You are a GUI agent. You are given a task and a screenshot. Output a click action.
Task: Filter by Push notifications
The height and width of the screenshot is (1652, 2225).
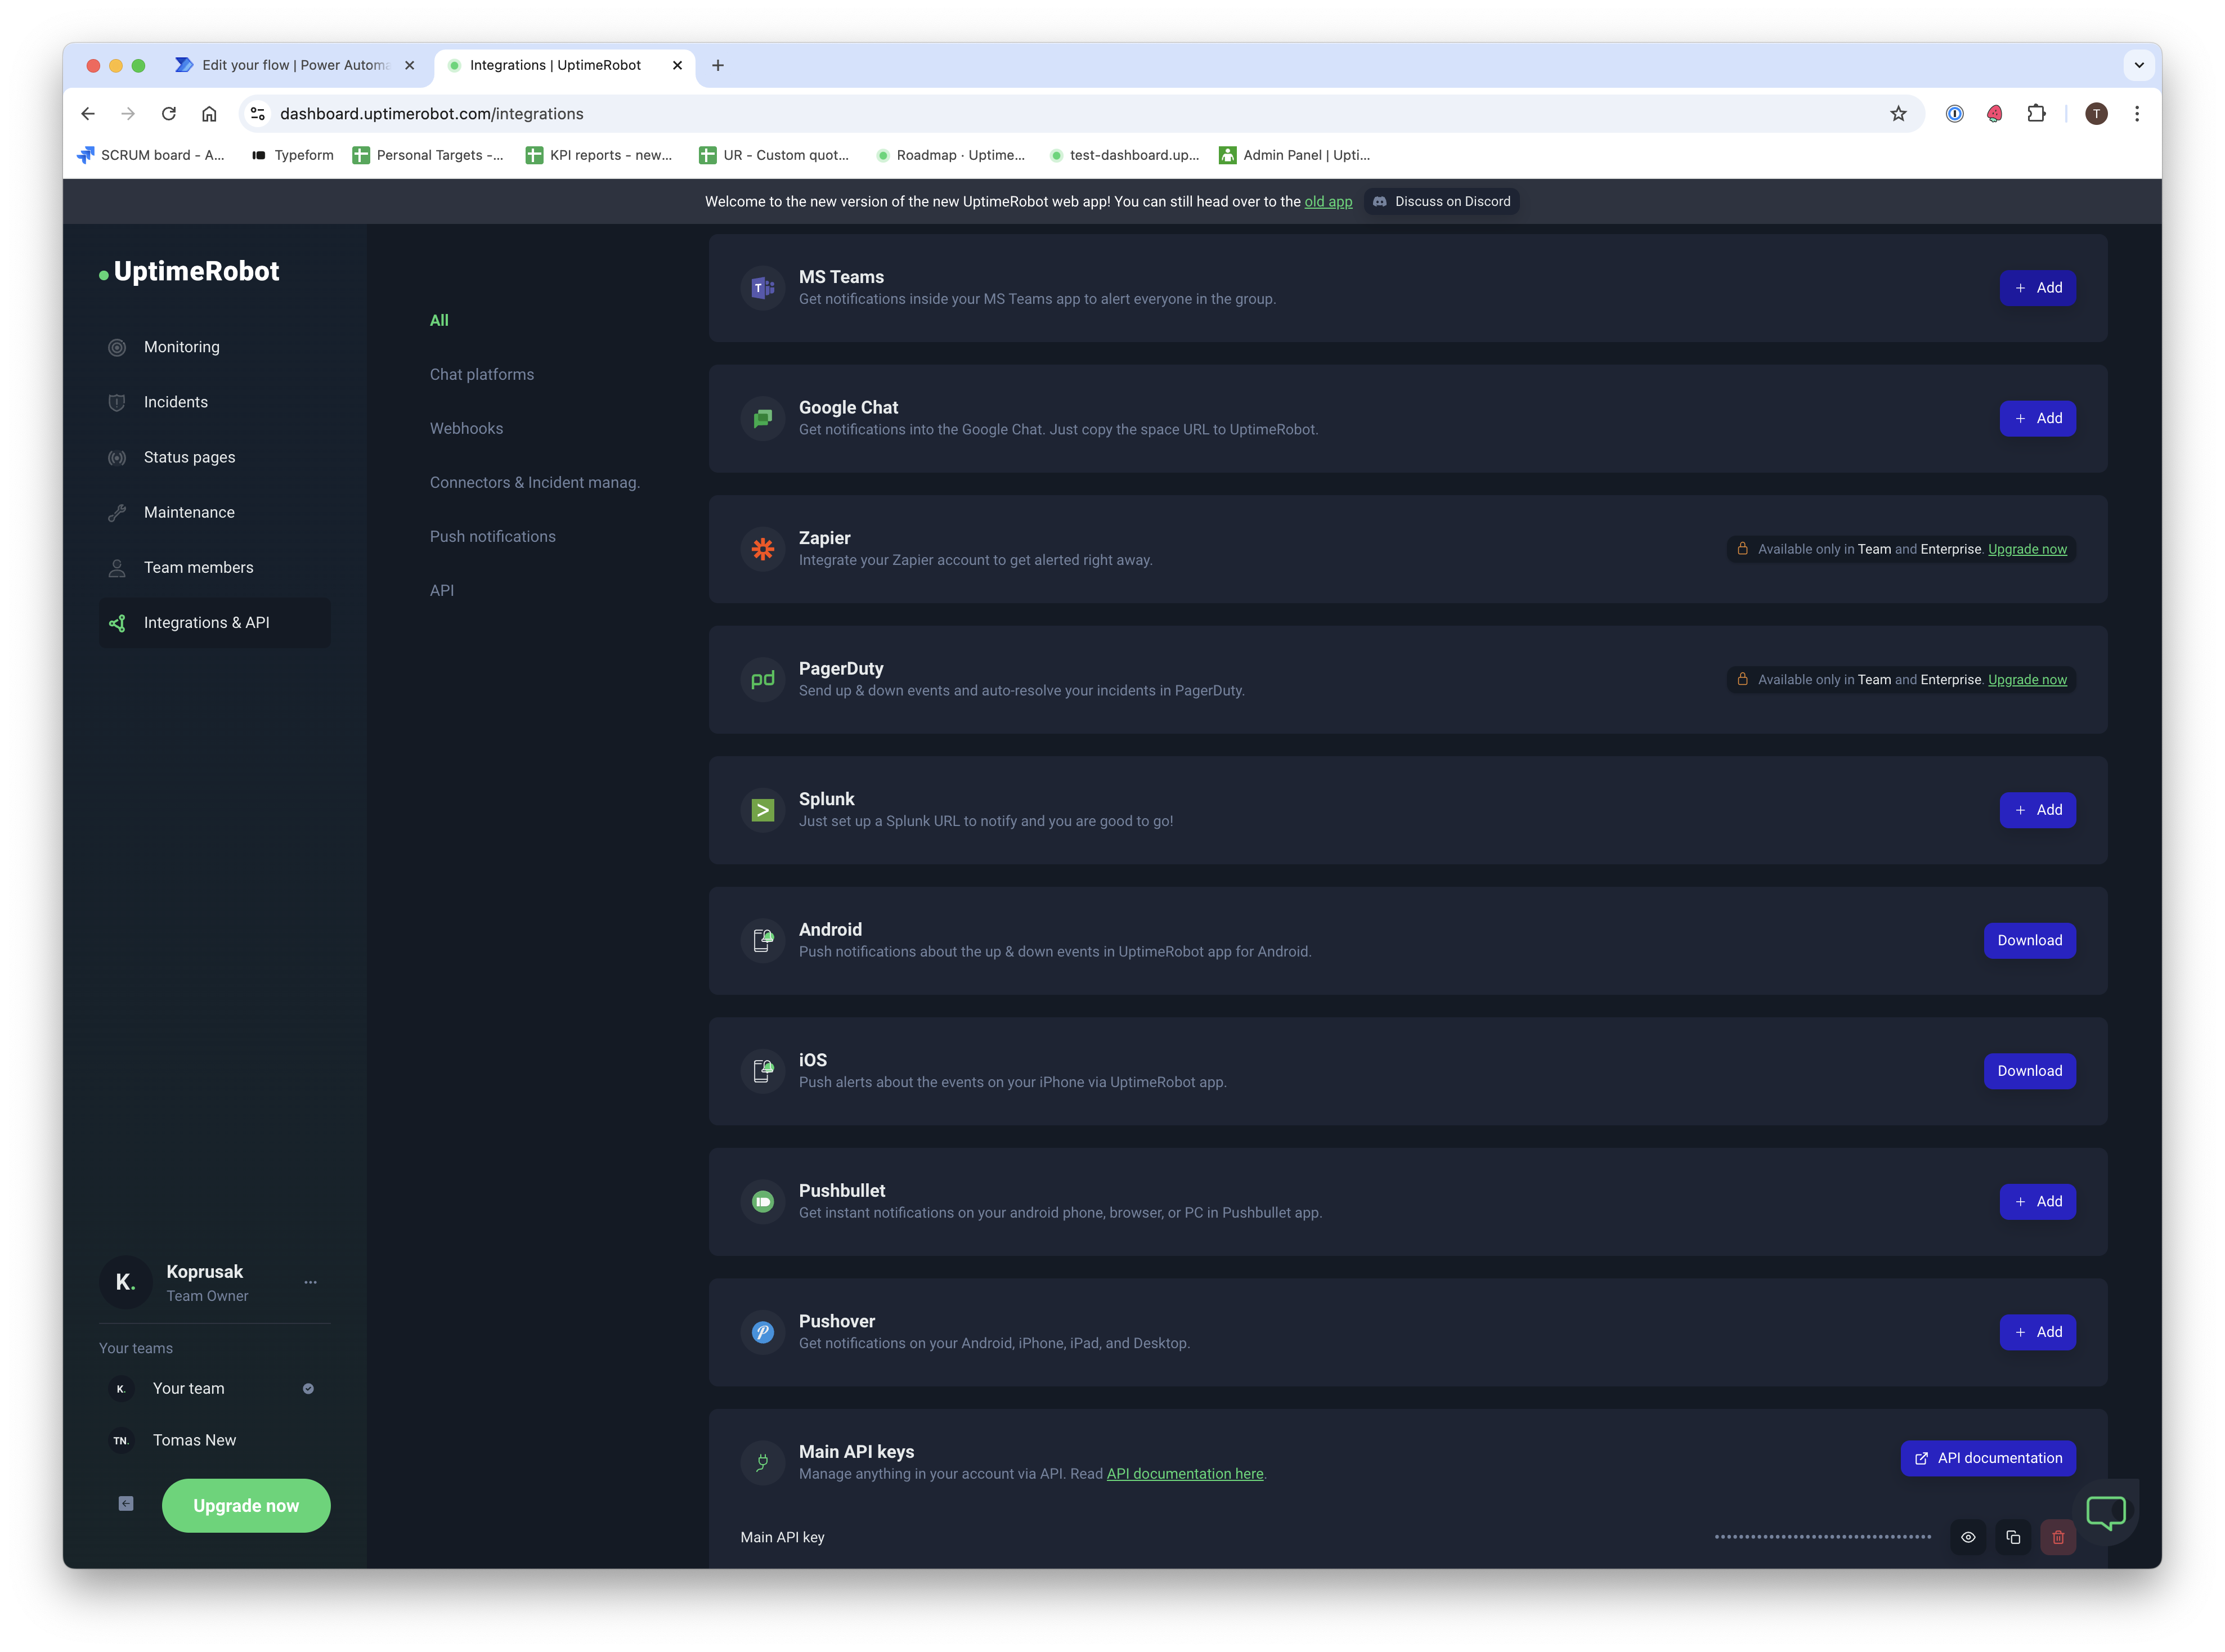492,536
